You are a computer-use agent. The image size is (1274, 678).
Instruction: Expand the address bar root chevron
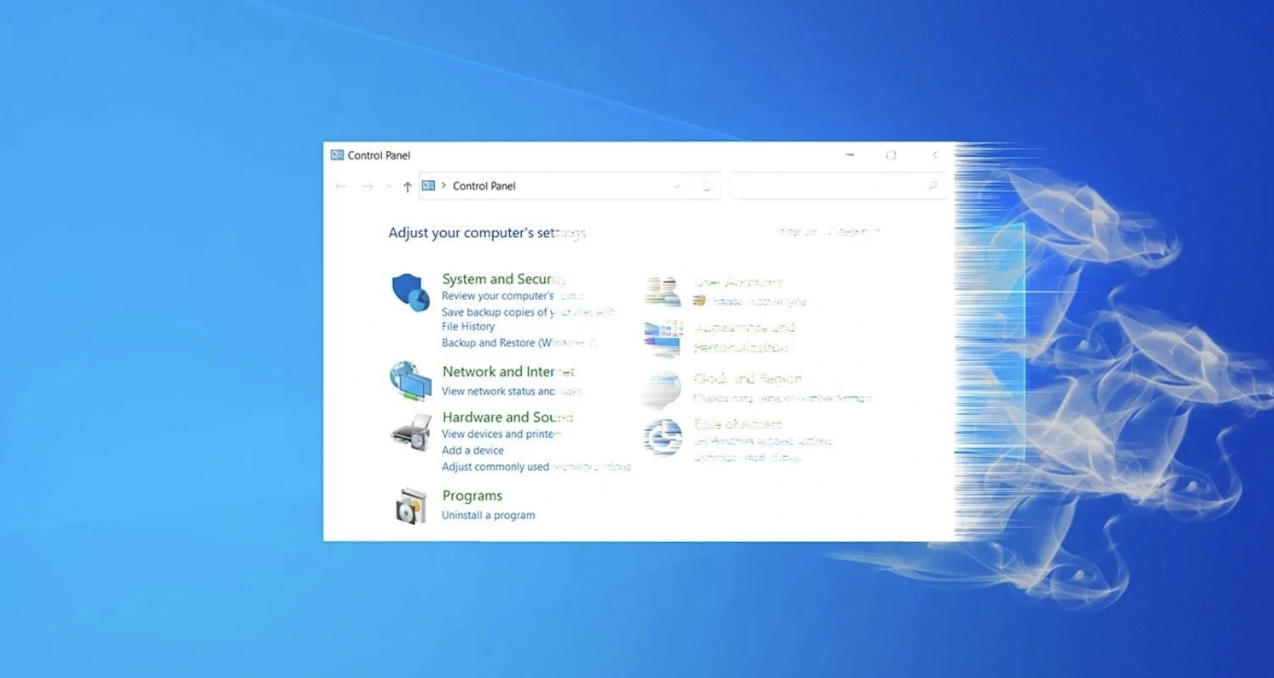pyautogui.click(x=443, y=185)
